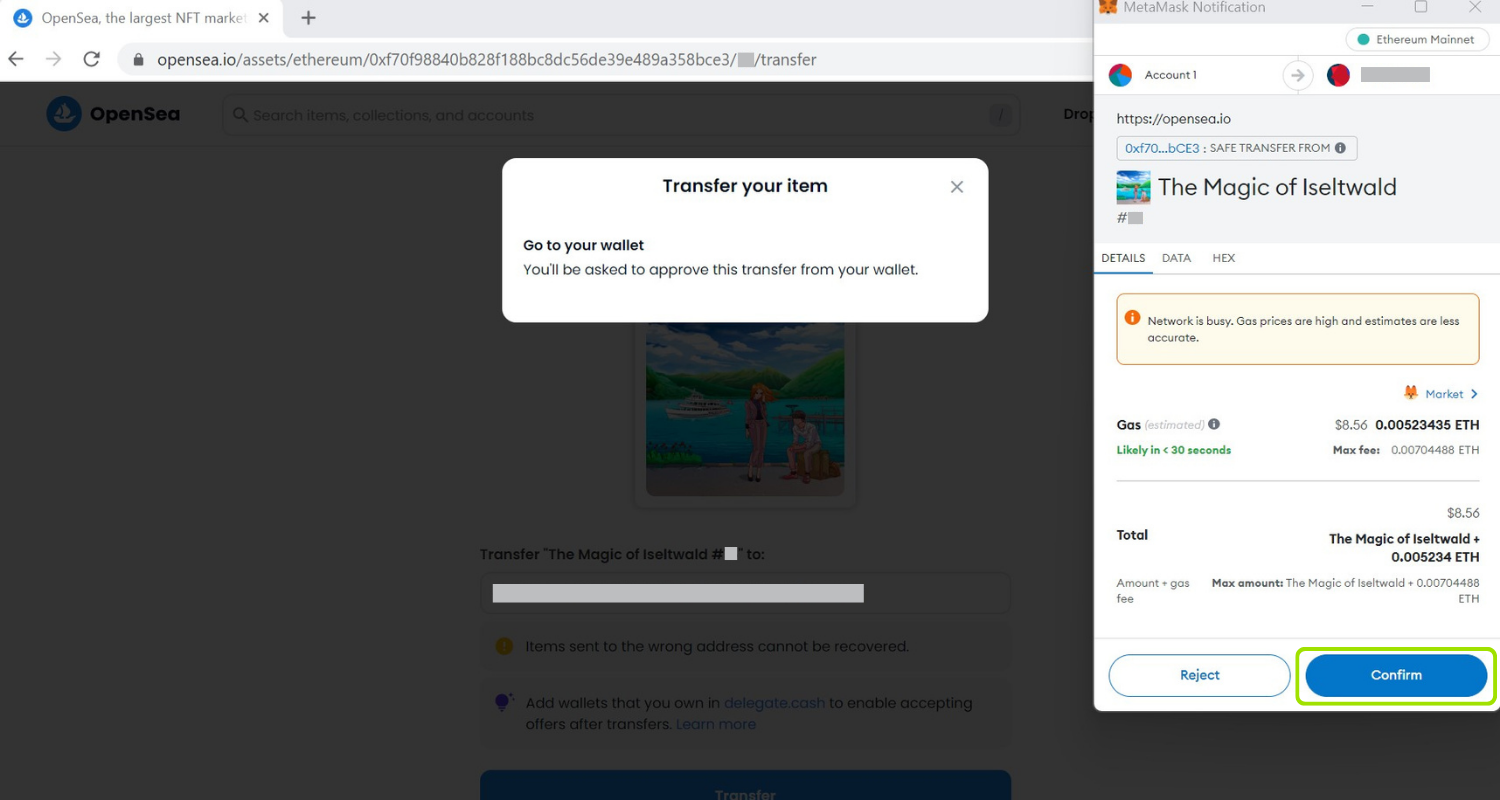Click the NFT artwork preview image
Screen dimensions: 1500x800
coord(745,409)
